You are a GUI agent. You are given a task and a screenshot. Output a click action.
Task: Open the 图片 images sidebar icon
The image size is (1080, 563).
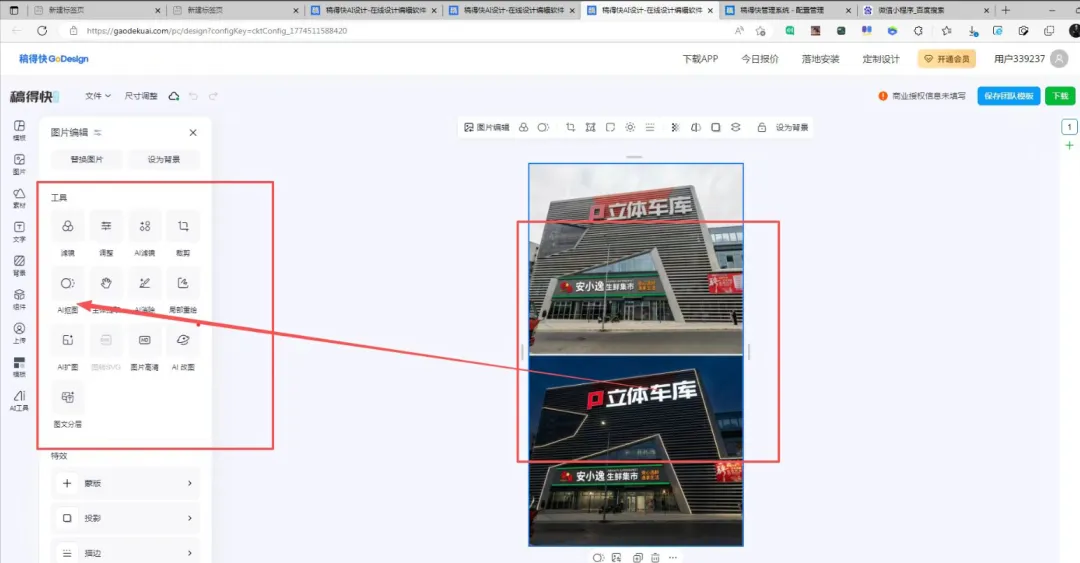(x=19, y=164)
